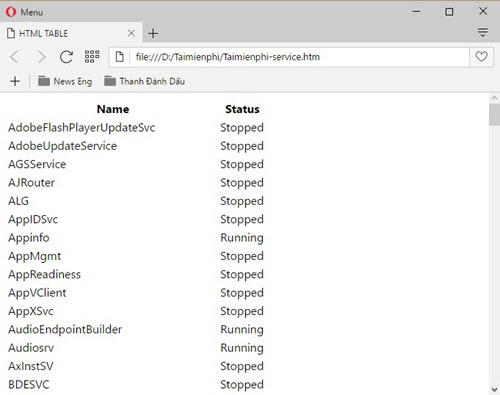Select the HTML TABLE tab
Screen dimensions: 500x395
71,33
